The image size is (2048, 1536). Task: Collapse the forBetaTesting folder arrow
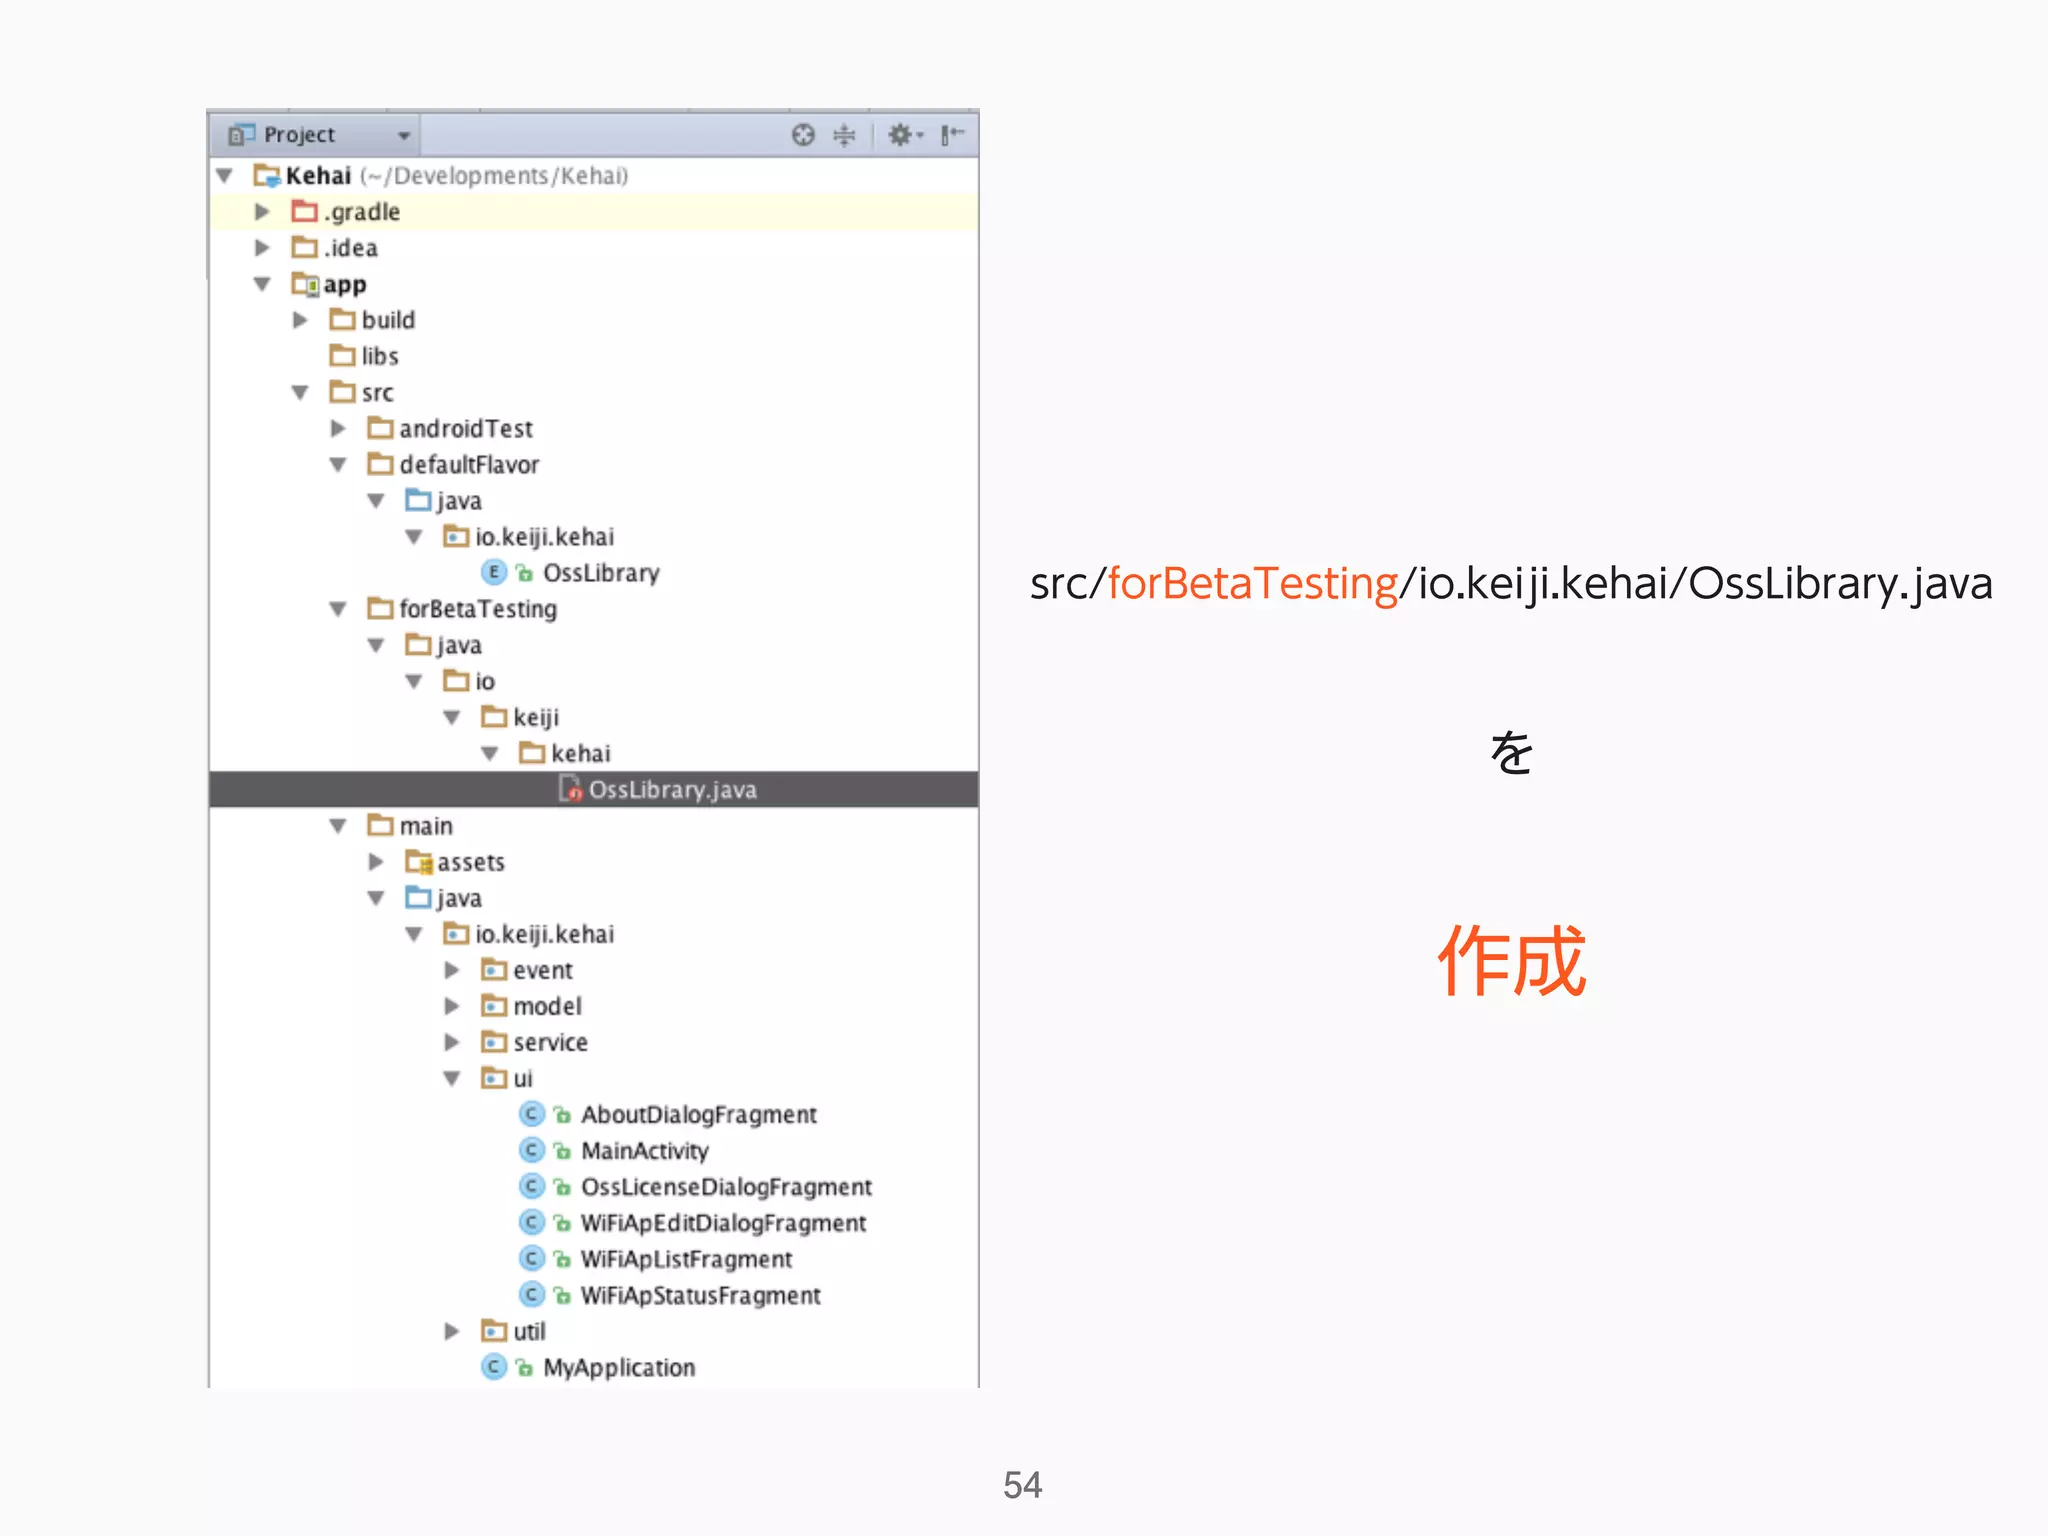tap(339, 609)
